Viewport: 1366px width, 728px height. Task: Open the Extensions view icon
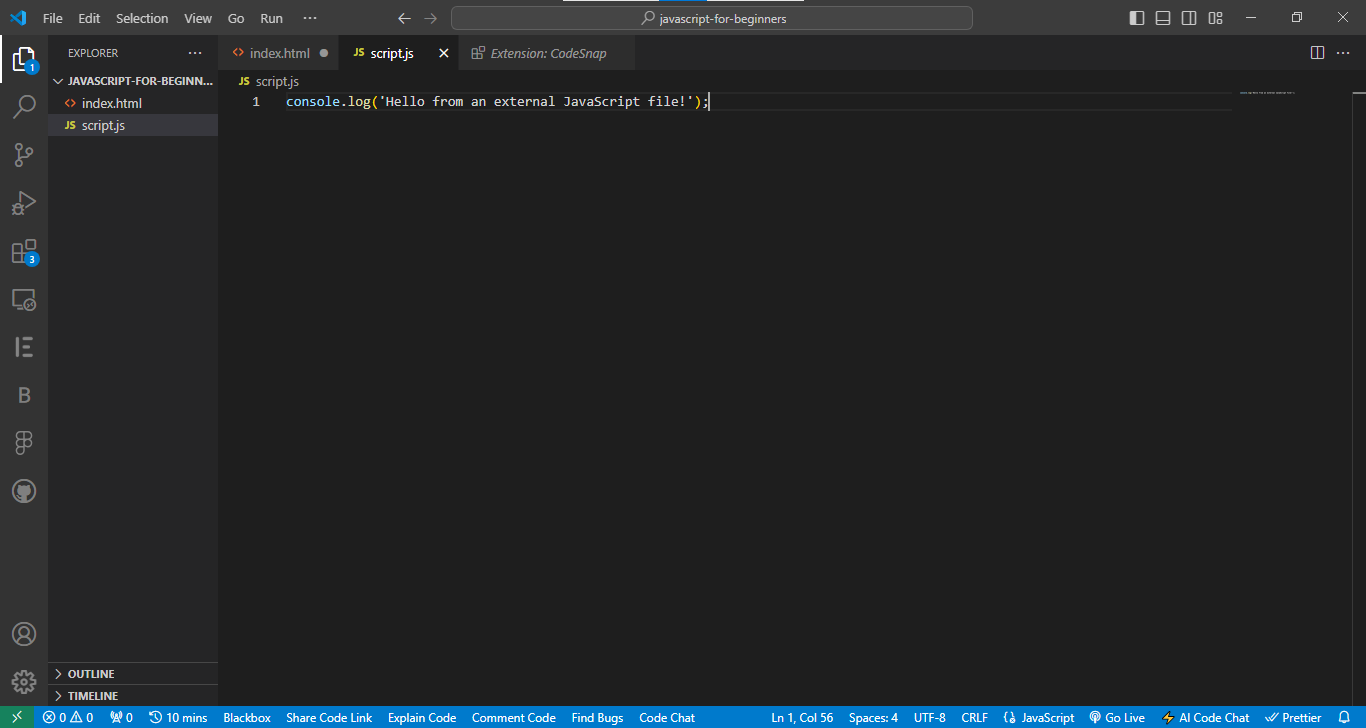click(24, 251)
